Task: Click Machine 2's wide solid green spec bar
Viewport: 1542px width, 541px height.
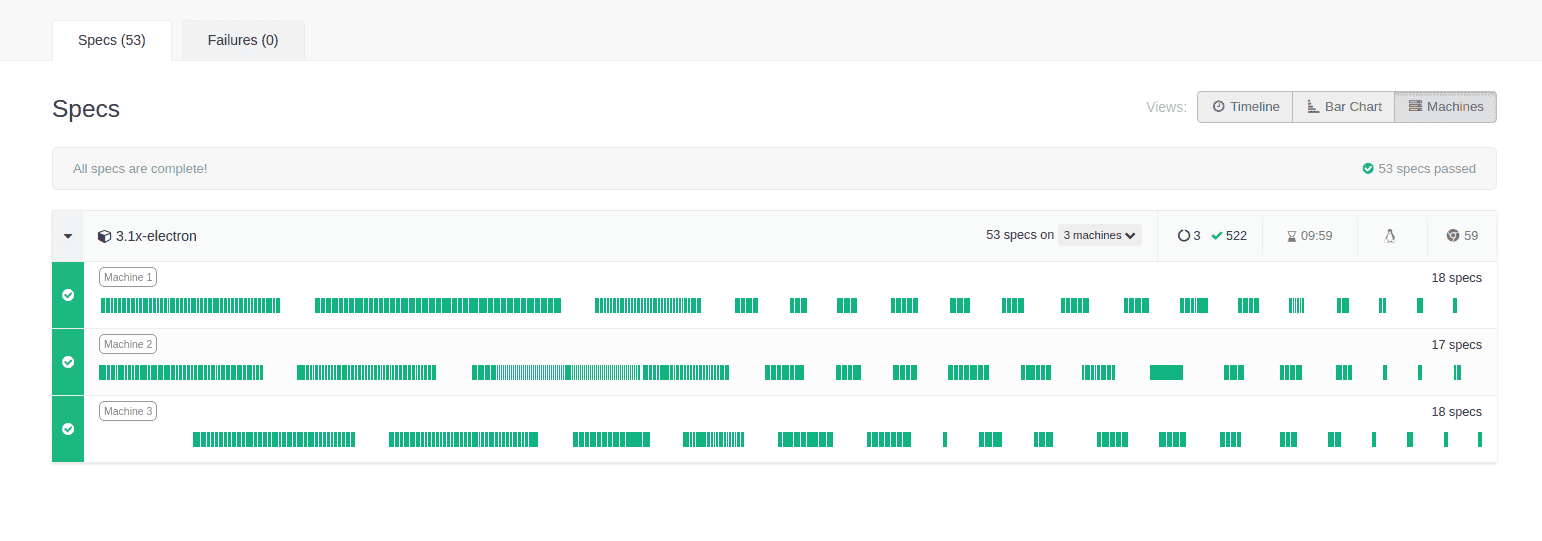Action: [1166, 372]
